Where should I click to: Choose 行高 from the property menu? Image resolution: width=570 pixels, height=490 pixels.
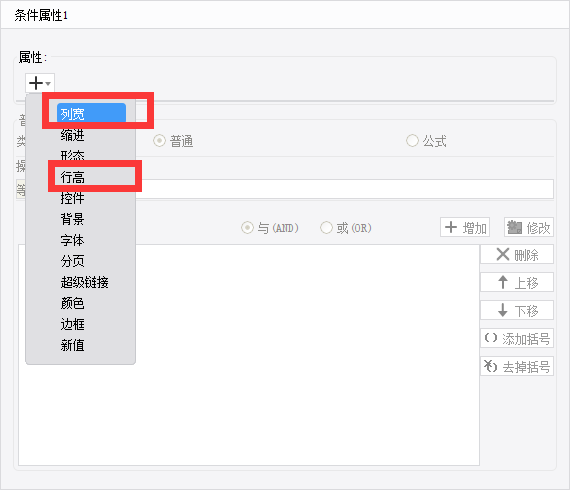[x=72, y=177]
